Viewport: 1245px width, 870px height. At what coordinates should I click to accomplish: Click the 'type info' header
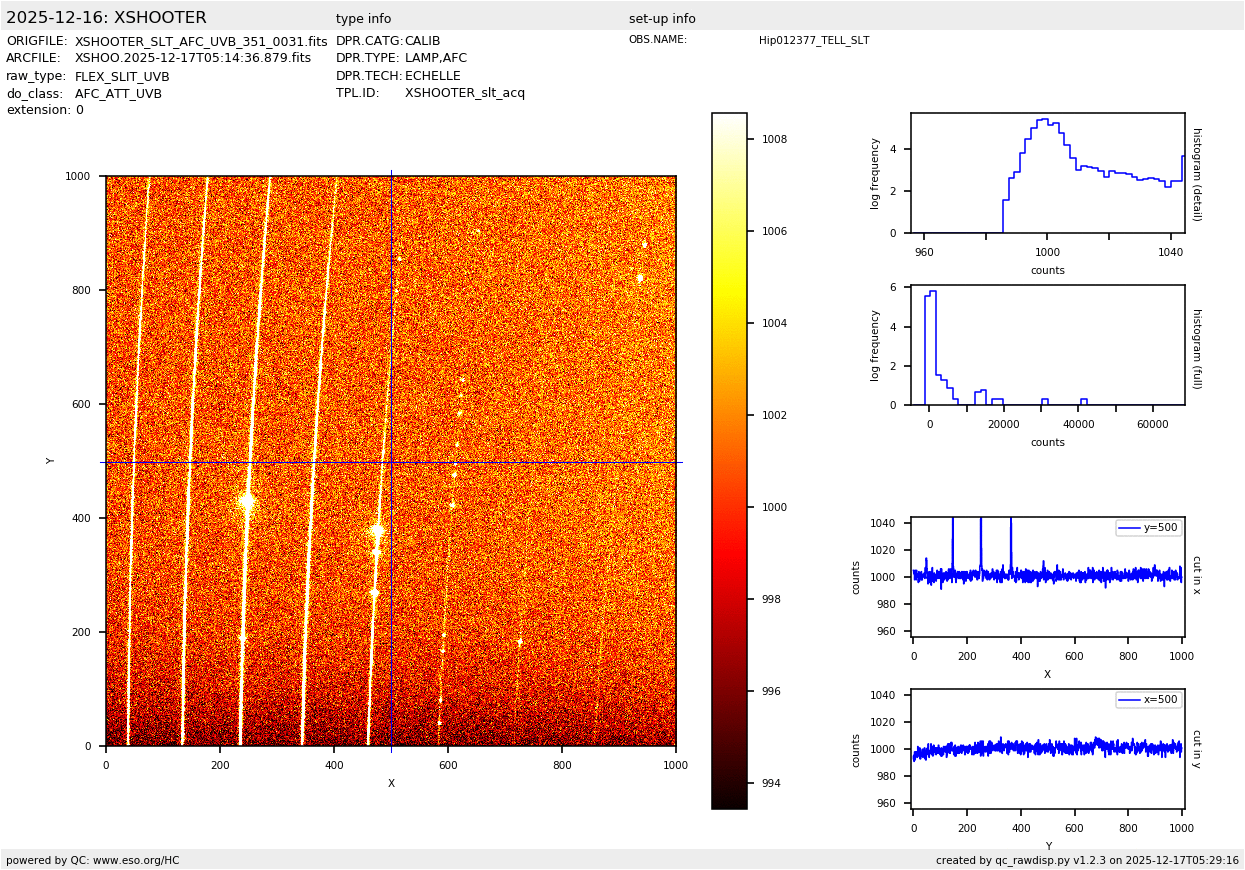click(x=363, y=19)
